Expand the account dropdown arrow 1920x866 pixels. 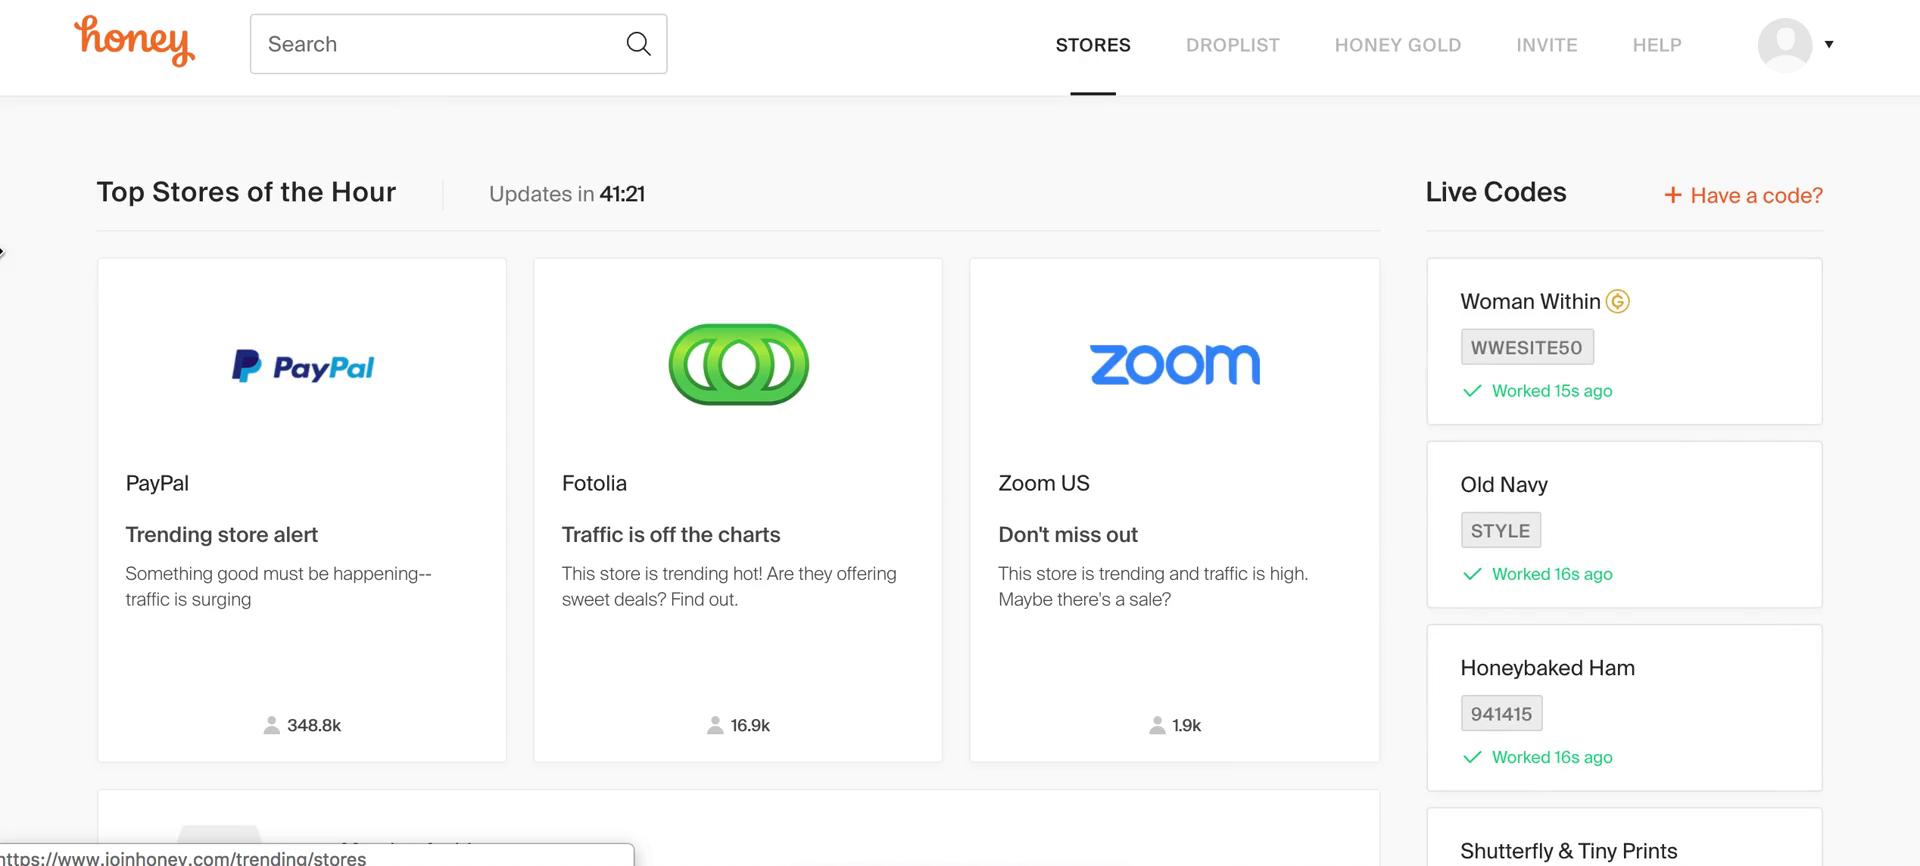pos(1829,44)
